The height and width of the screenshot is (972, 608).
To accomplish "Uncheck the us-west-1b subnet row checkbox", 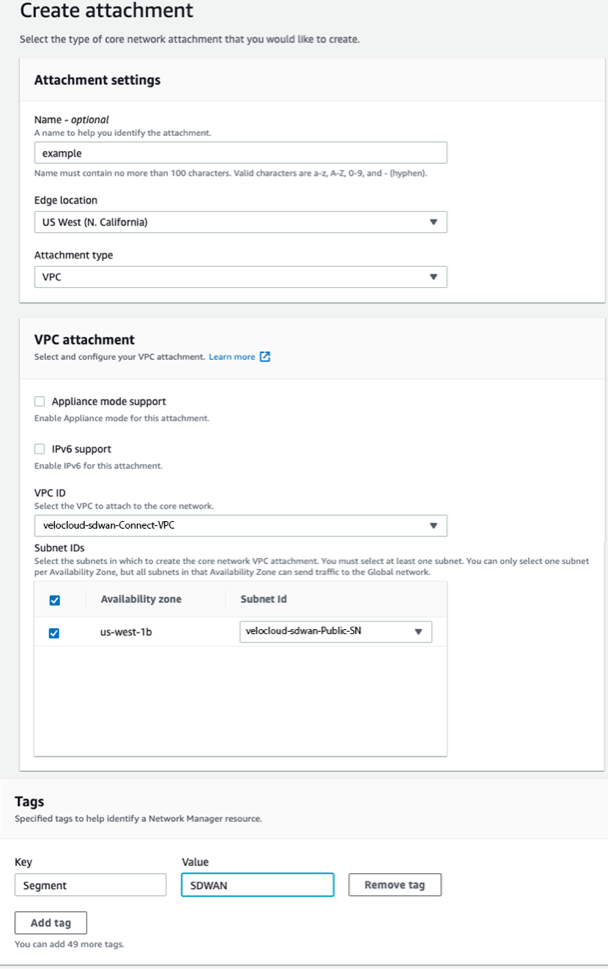I will tap(54, 633).
